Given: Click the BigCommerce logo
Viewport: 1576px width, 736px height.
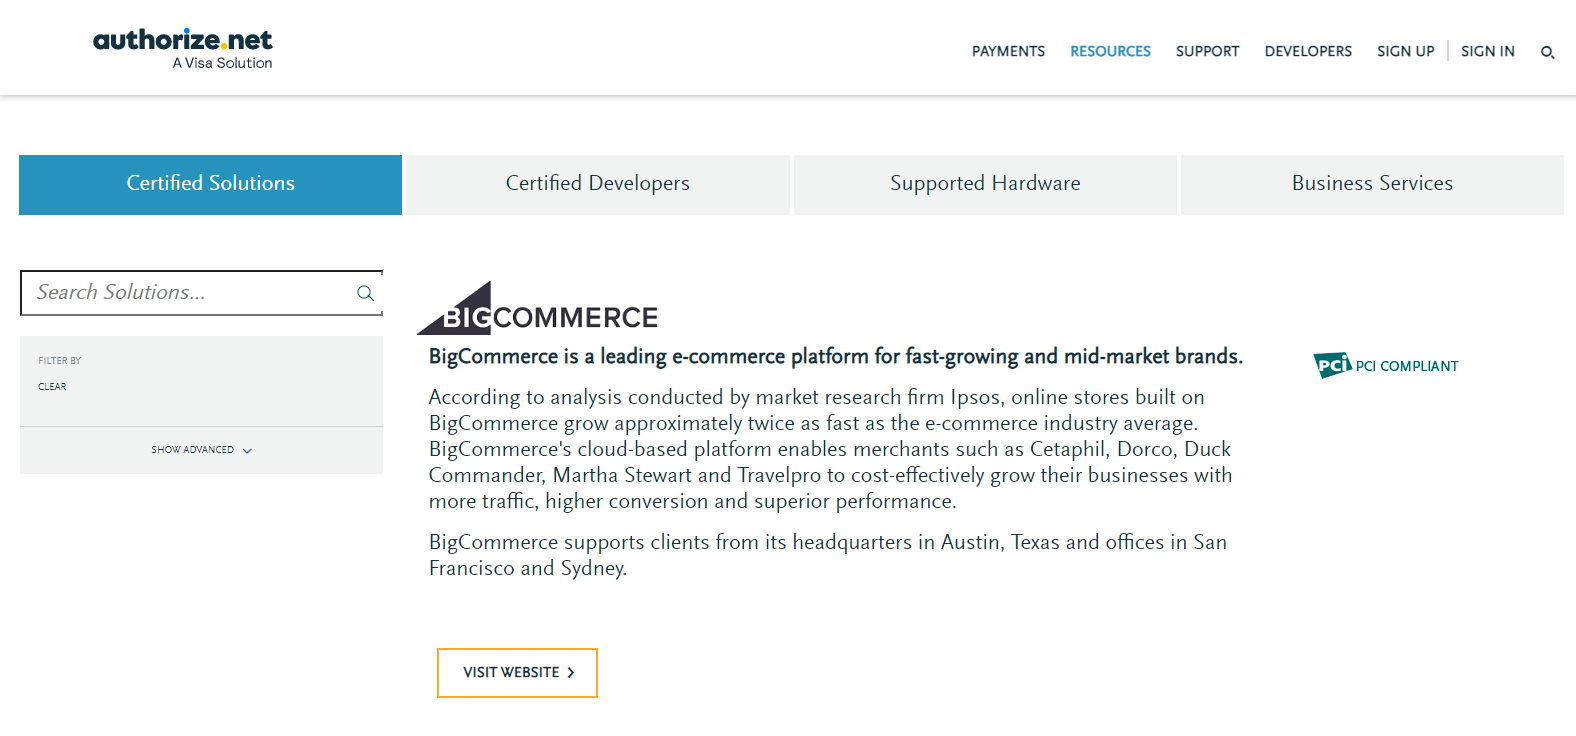Looking at the screenshot, I should pyautogui.click(x=538, y=309).
